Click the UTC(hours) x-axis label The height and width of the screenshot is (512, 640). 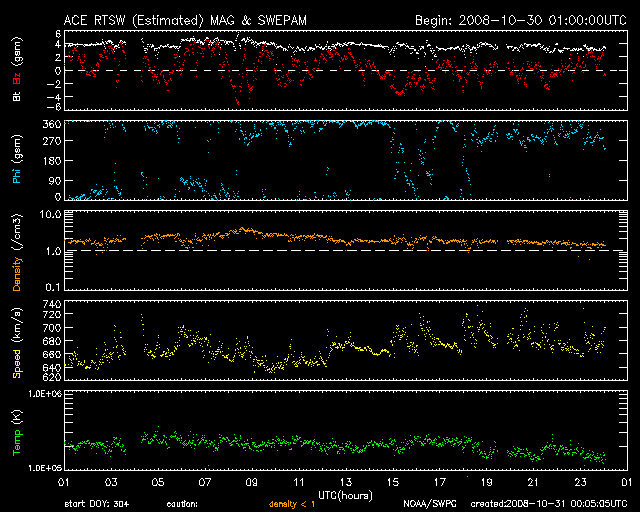[x=345, y=495]
